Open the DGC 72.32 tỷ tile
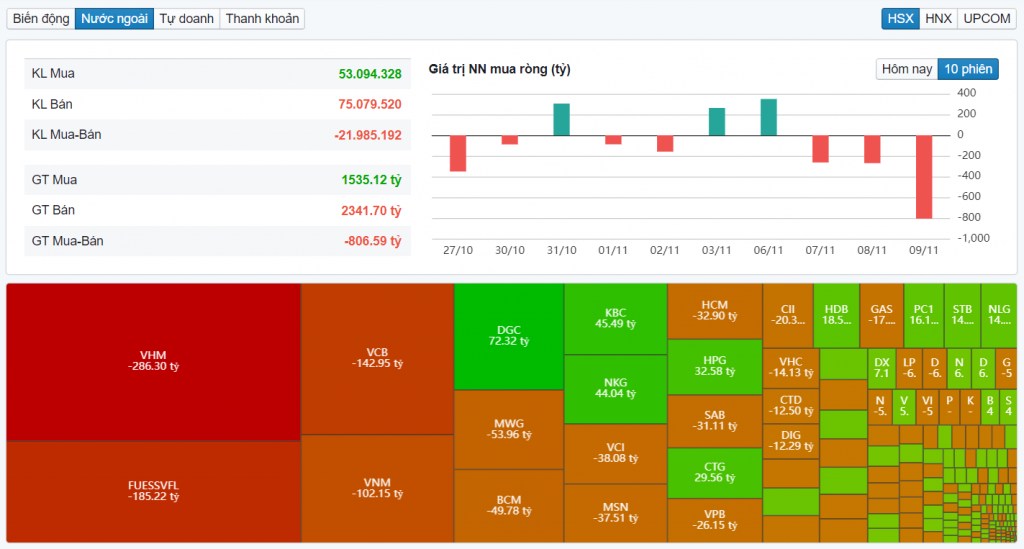1024x549 pixels. coord(509,336)
